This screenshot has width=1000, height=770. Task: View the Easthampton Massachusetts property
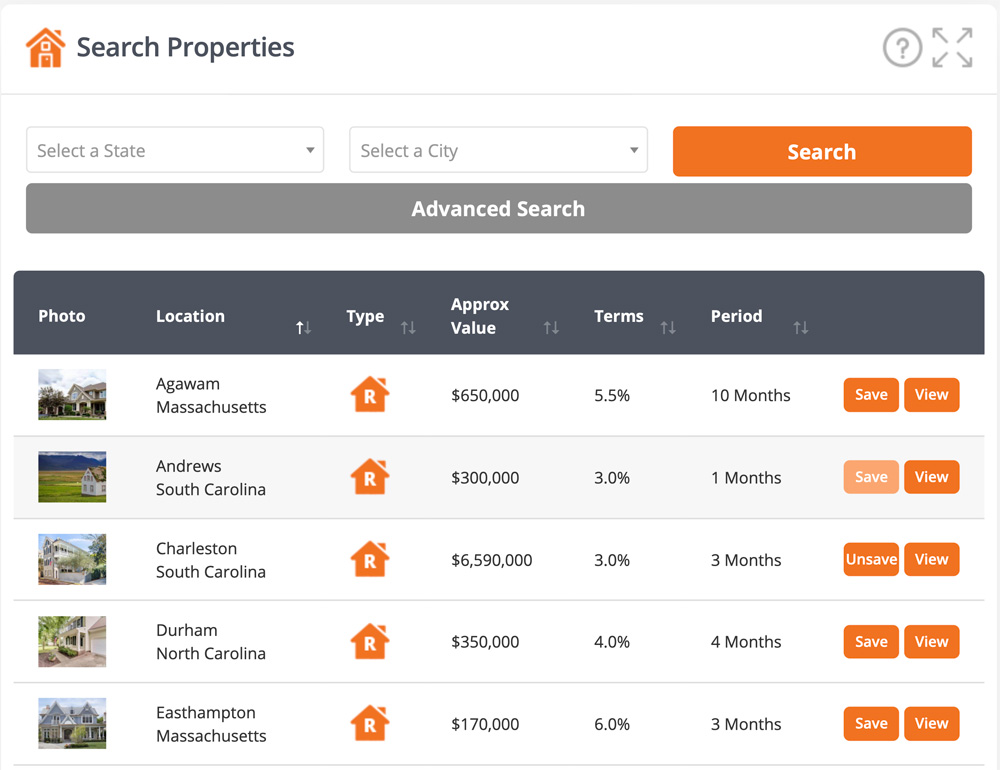coord(931,724)
